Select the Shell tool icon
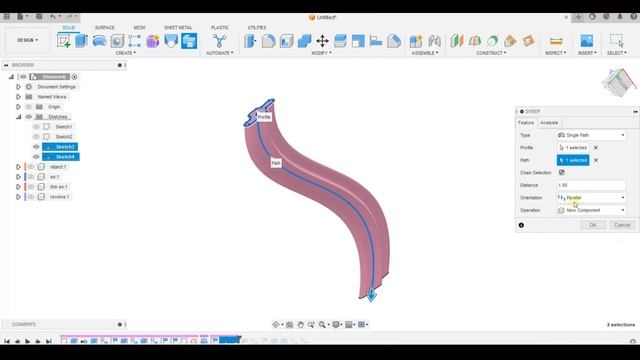 286,41
